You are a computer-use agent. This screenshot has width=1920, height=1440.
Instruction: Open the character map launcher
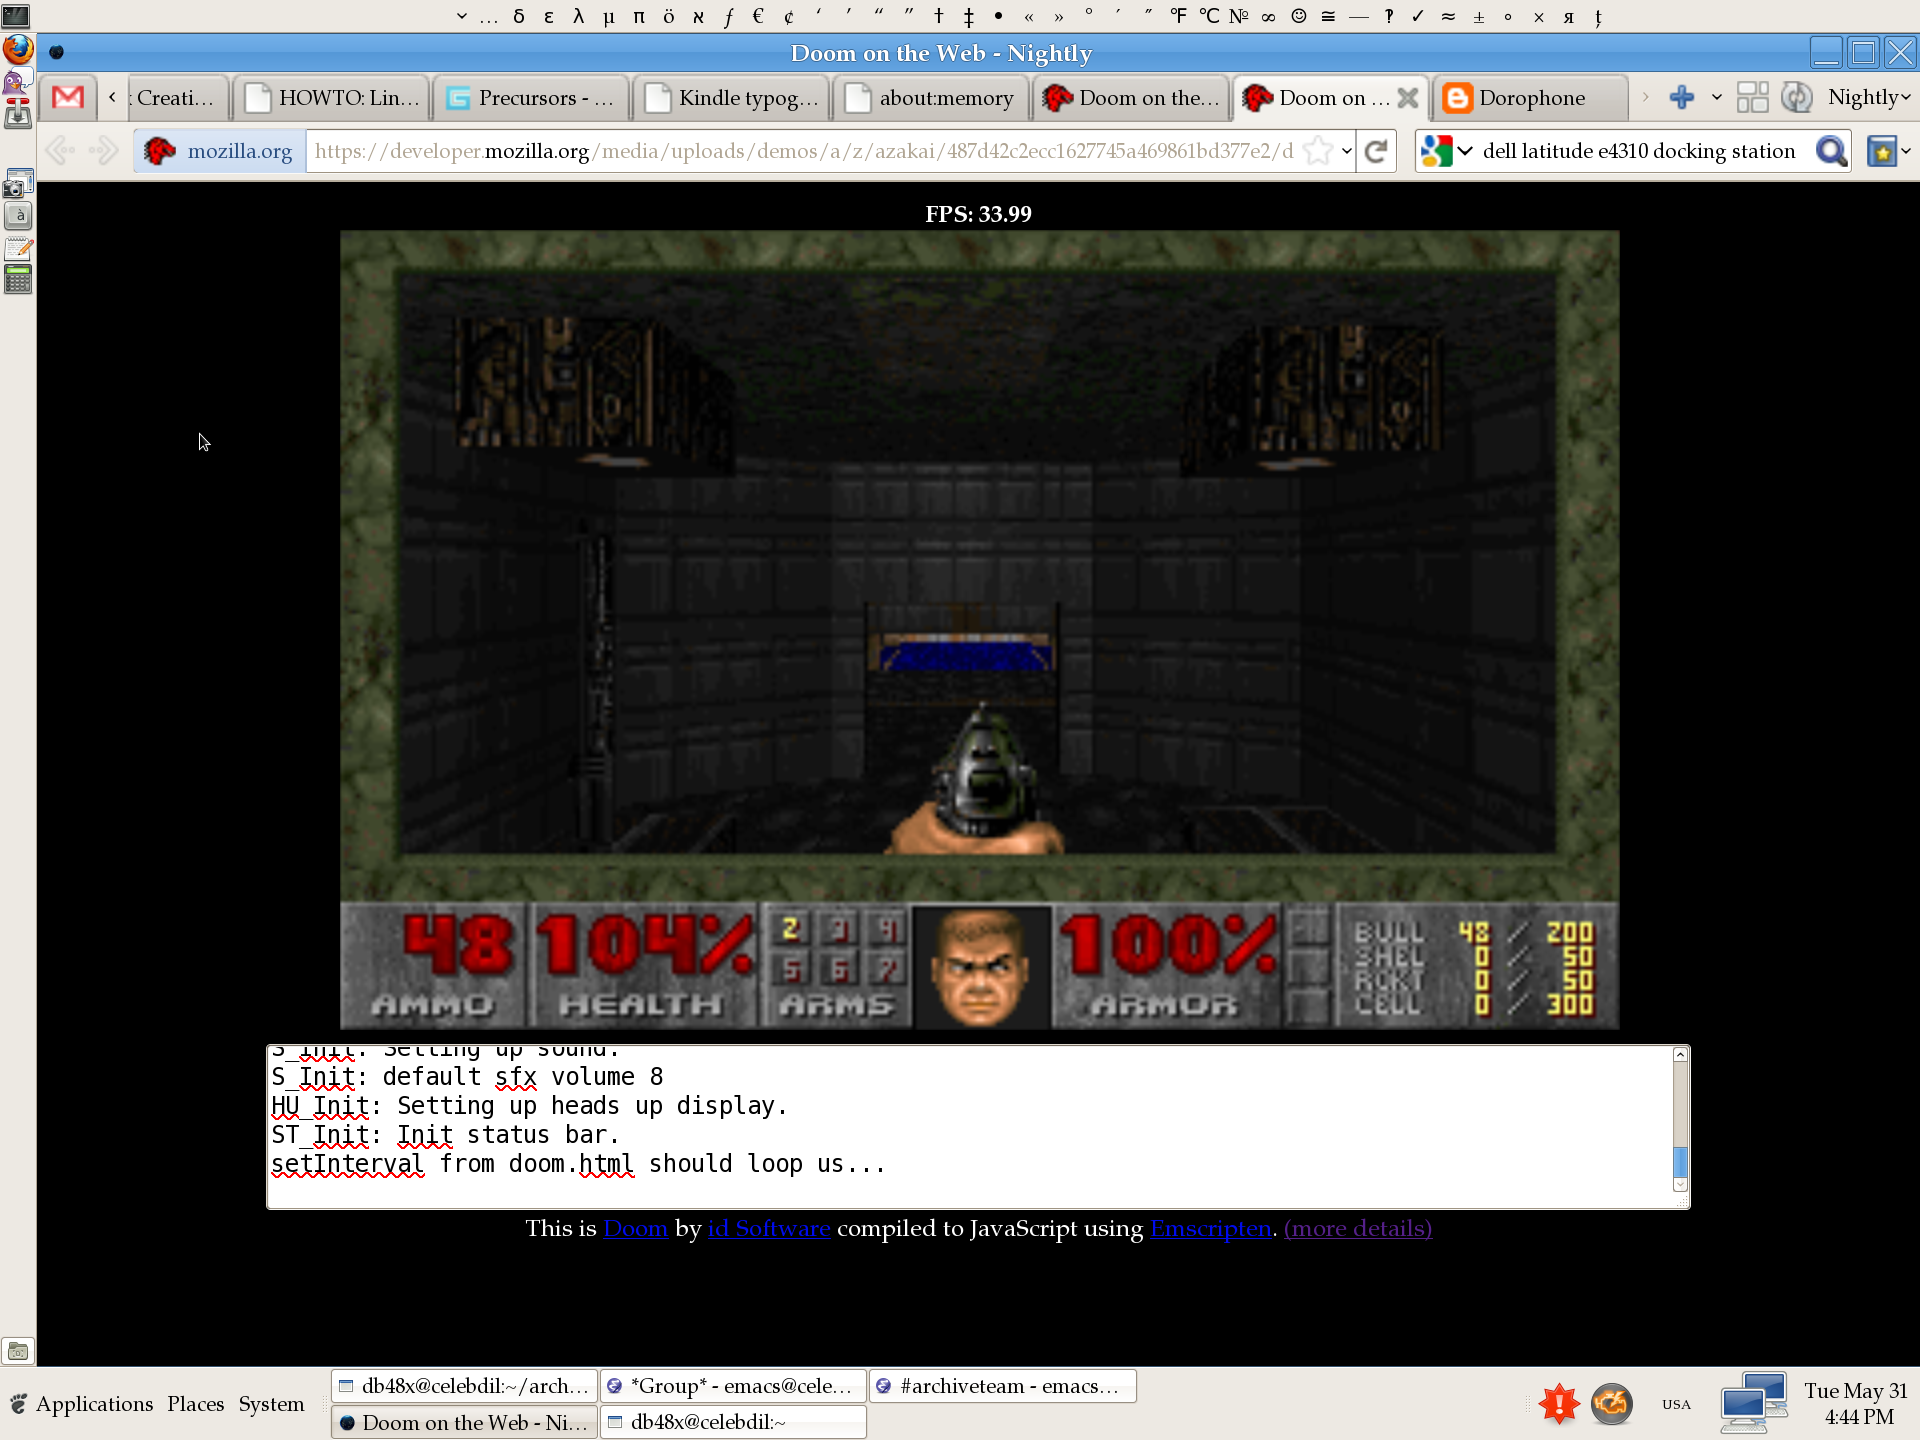(18, 216)
